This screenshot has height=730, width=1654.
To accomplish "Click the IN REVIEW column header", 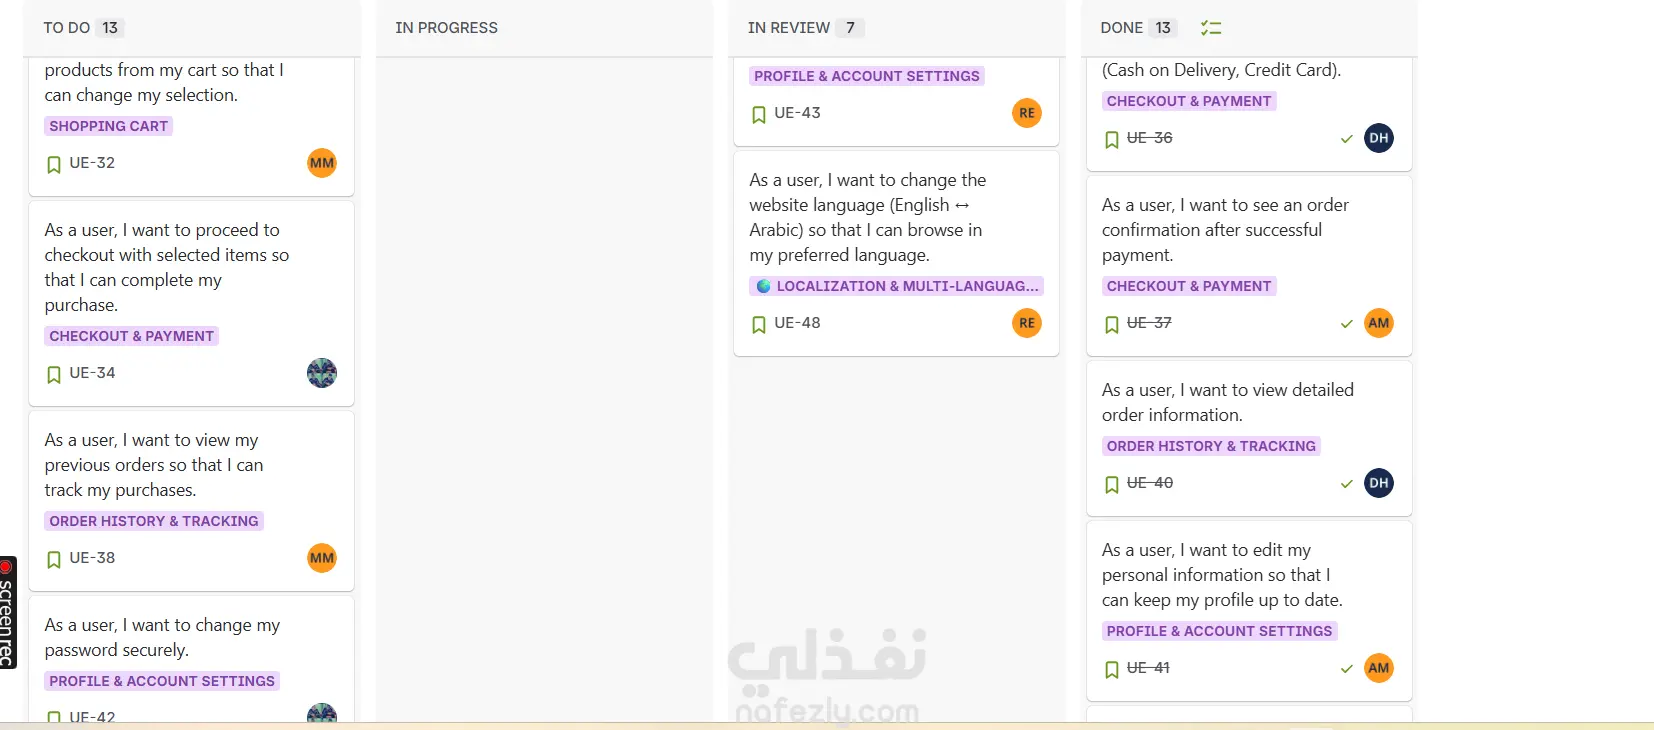I will point(789,28).
